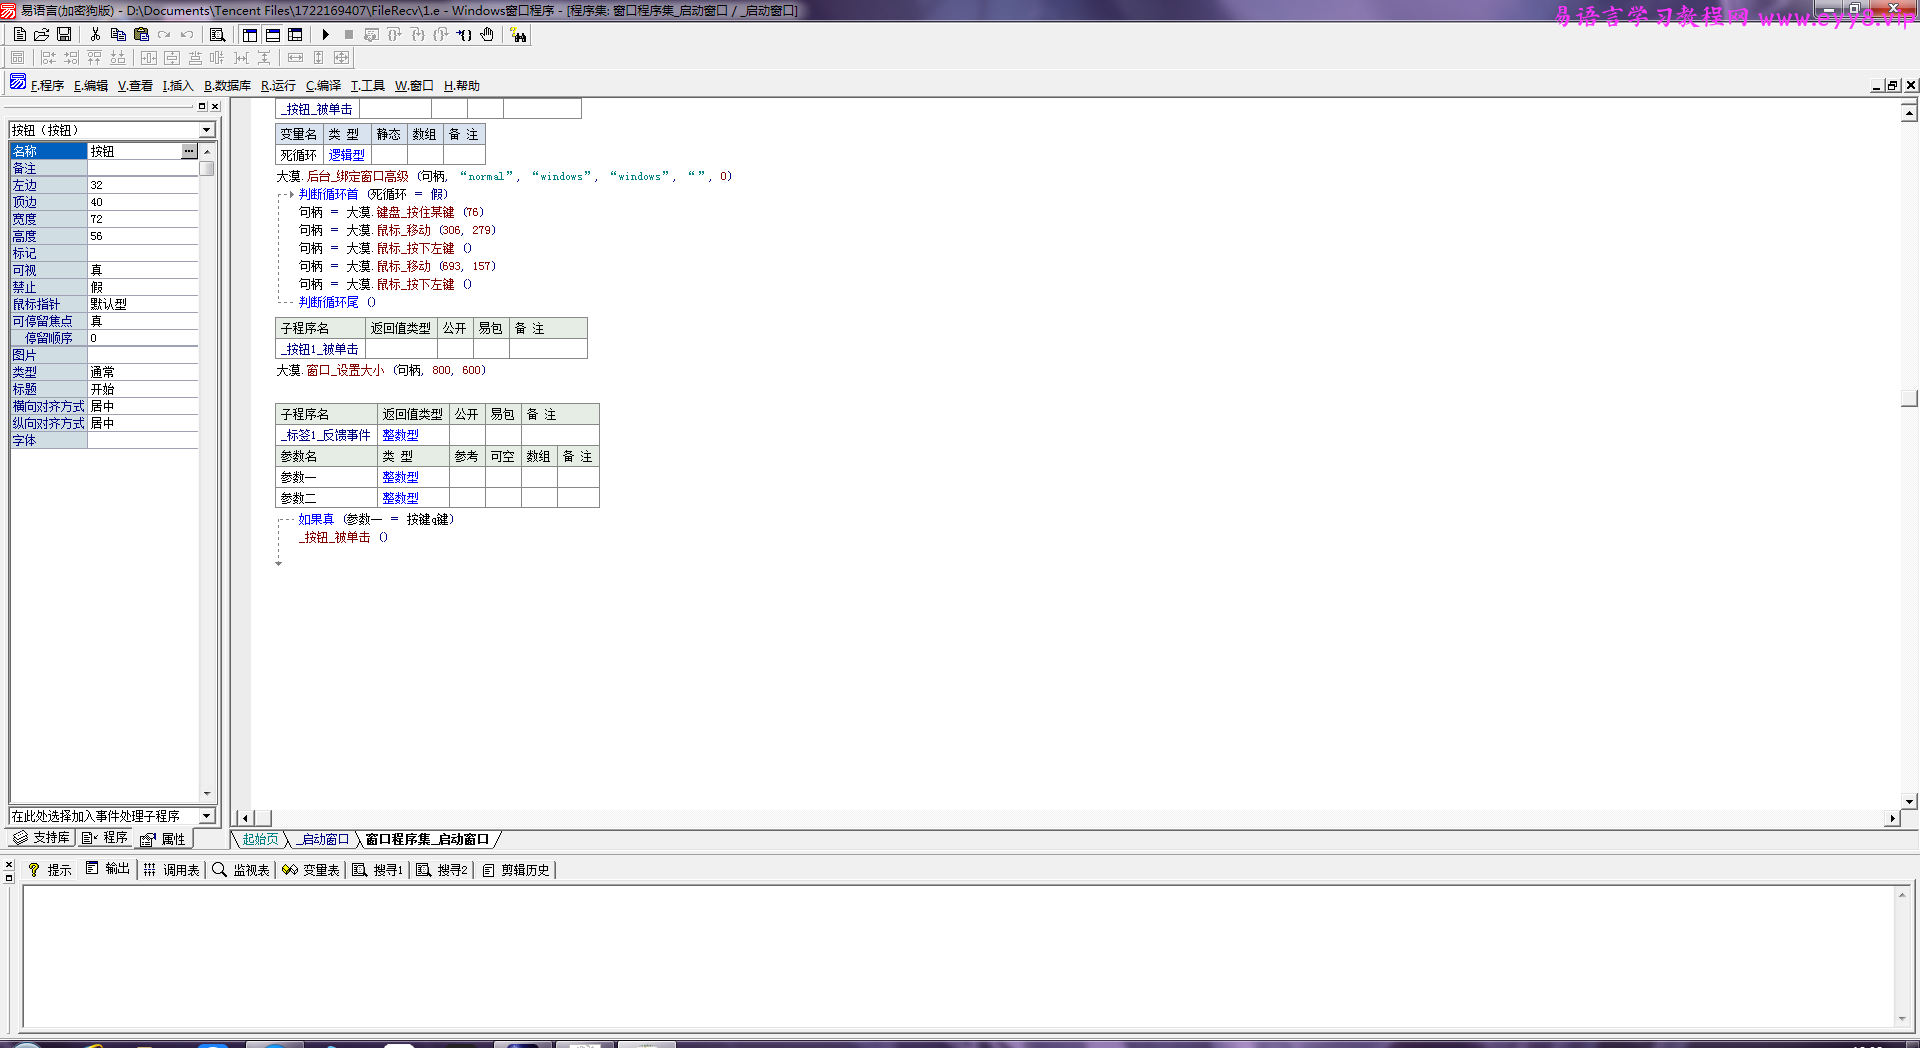Select the 标题 property value 开始
The height and width of the screenshot is (1048, 1920).
143,389
